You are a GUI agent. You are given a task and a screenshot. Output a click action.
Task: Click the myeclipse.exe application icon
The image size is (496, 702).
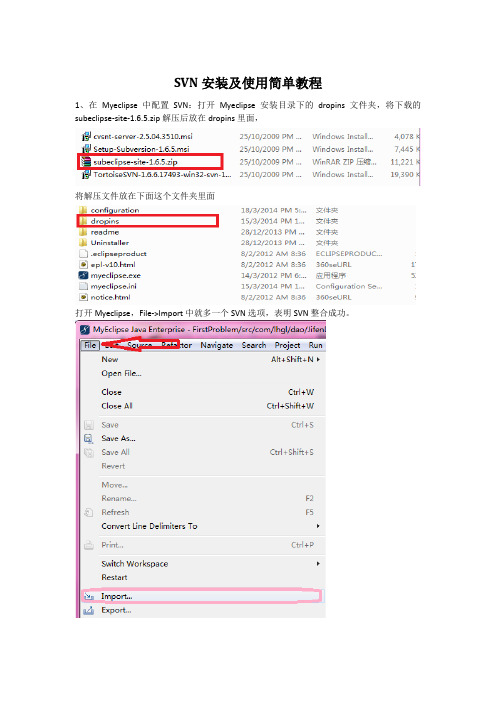83,275
